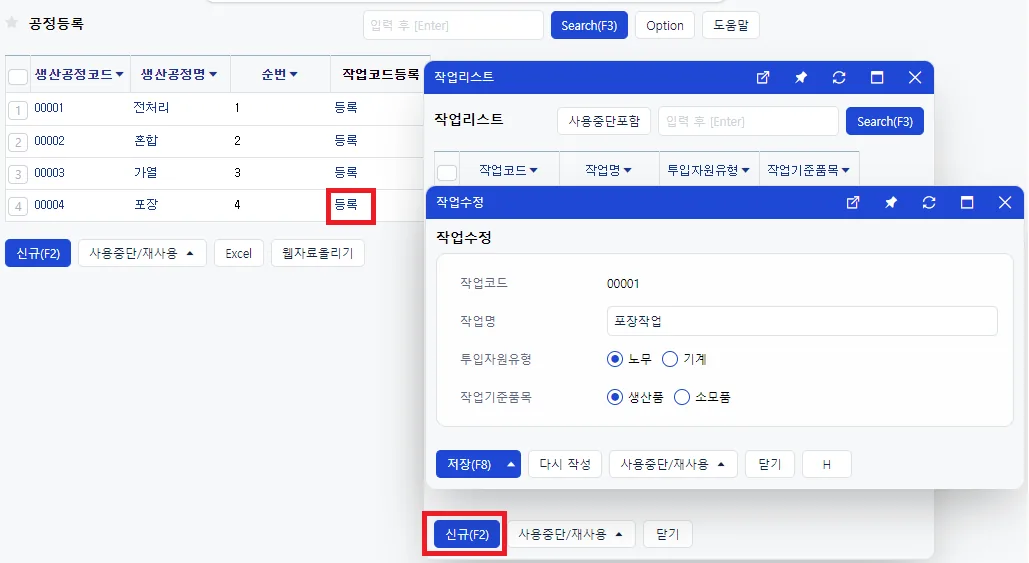Click 등록 link for 혼합 row
The width and height of the screenshot is (1029, 563).
[x=346, y=140]
